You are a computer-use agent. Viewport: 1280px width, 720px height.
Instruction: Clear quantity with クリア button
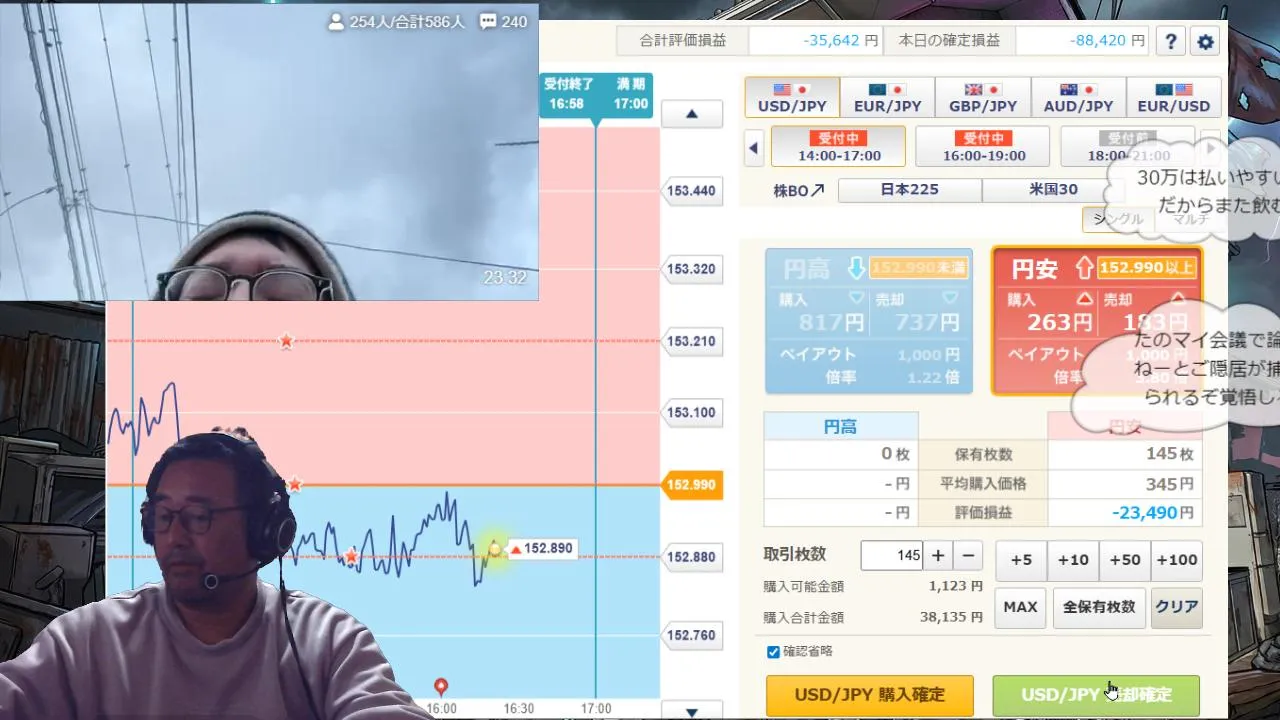pyautogui.click(x=1176, y=607)
